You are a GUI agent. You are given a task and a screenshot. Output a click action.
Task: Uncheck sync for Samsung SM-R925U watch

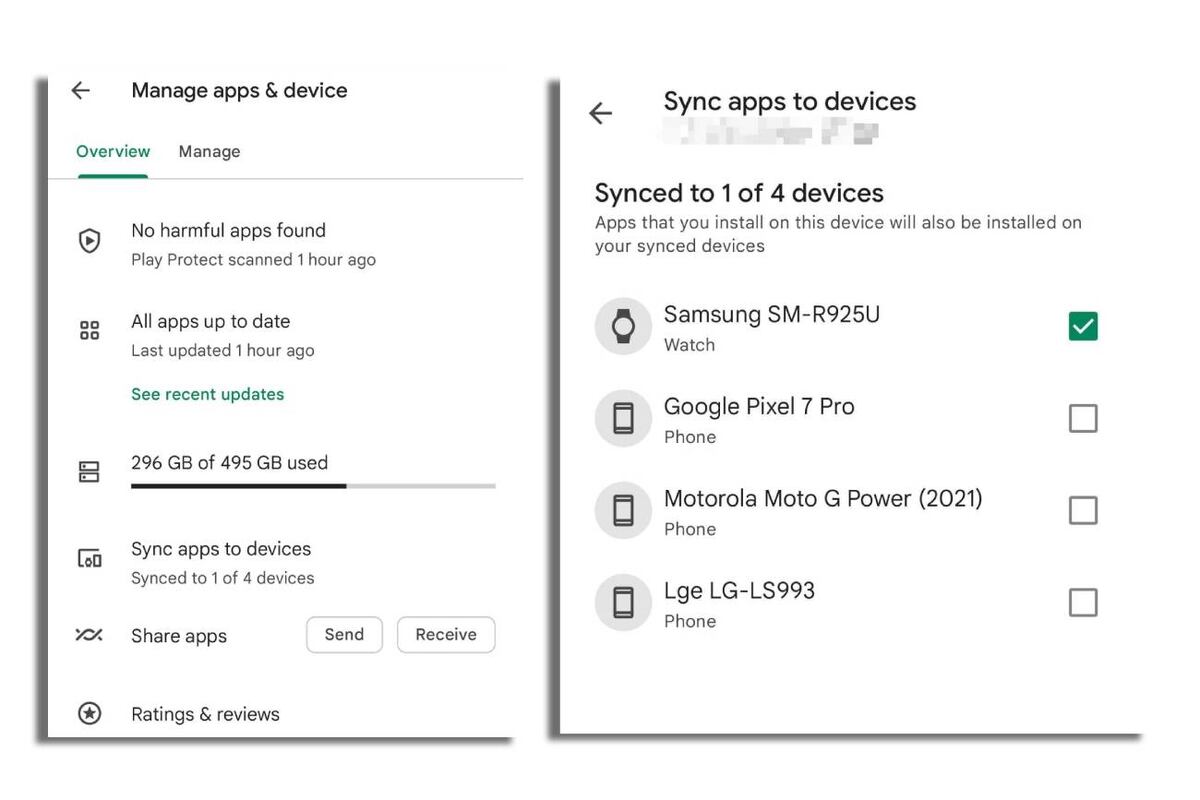1083,326
